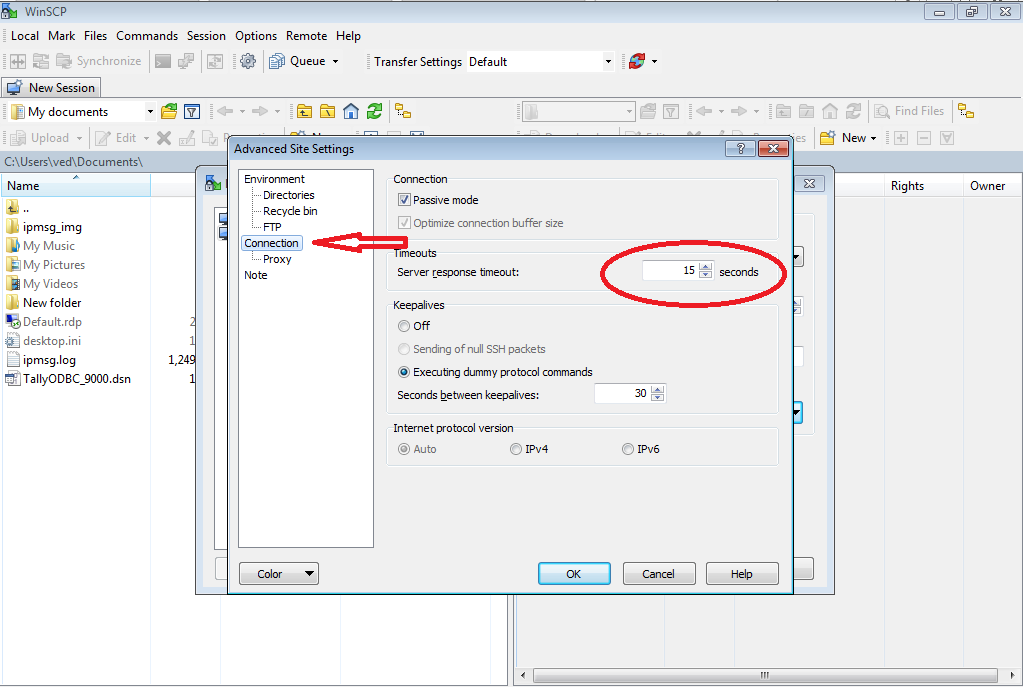This screenshot has height=687, width=1023.
Task: Click the Queue list icon
Action: (277, 61)
